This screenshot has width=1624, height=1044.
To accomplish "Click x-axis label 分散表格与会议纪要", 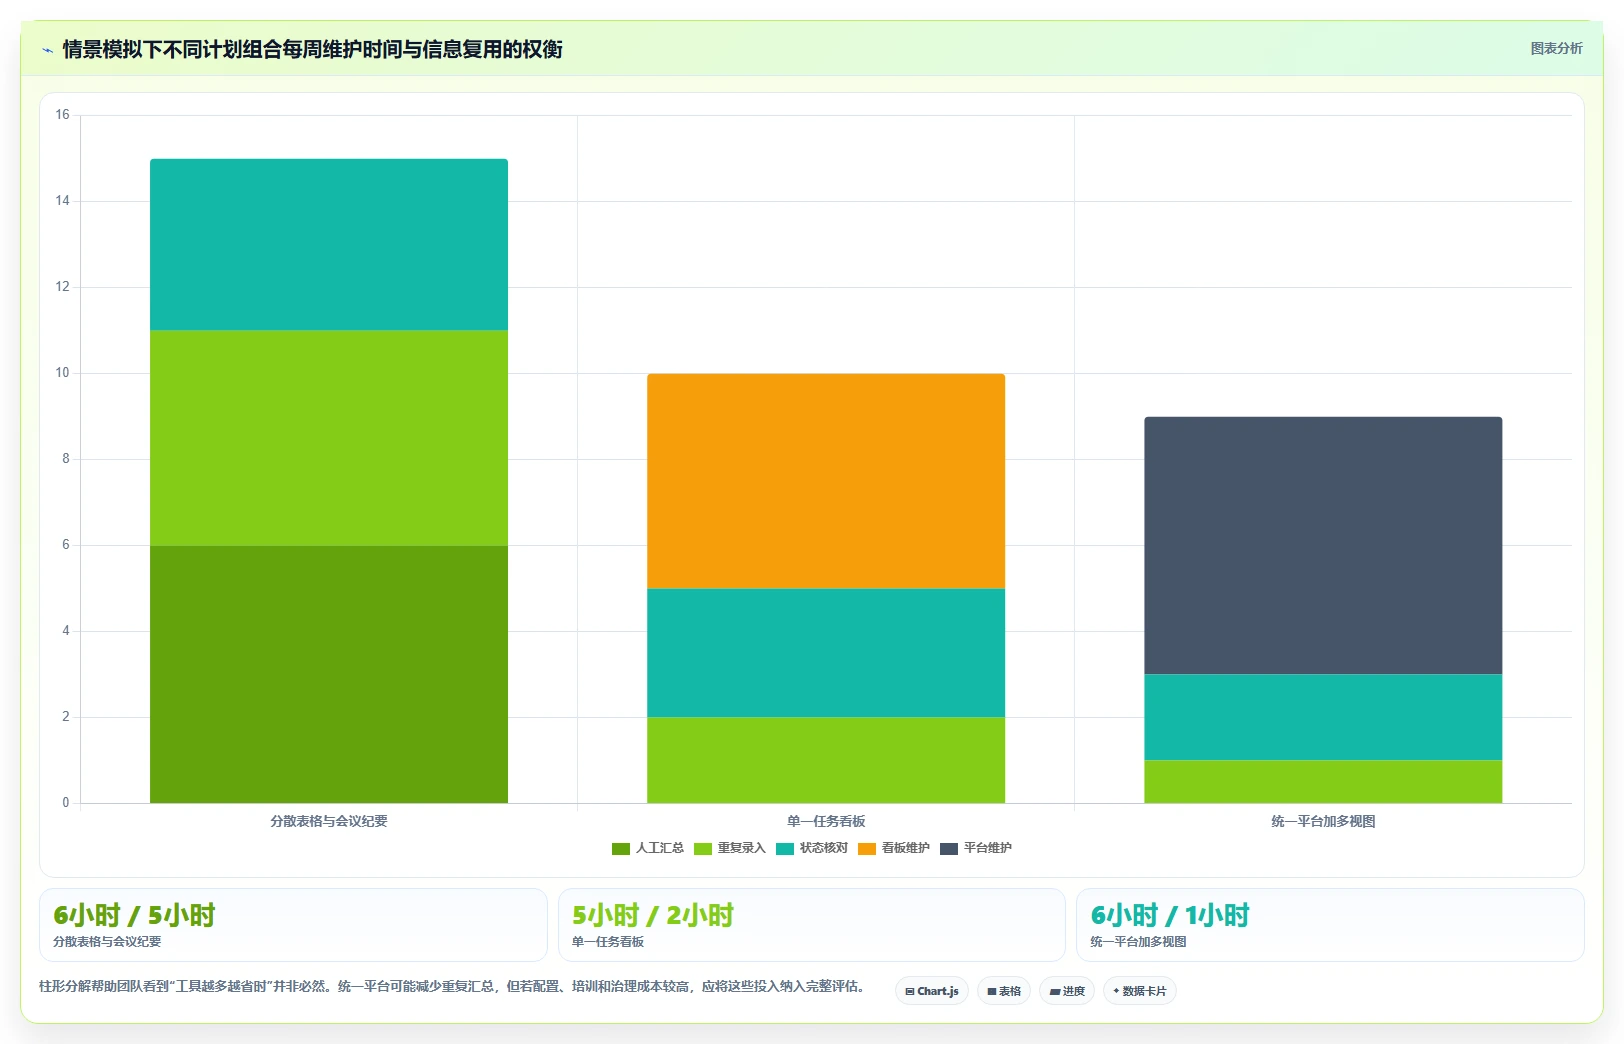I will click(329, 821).
